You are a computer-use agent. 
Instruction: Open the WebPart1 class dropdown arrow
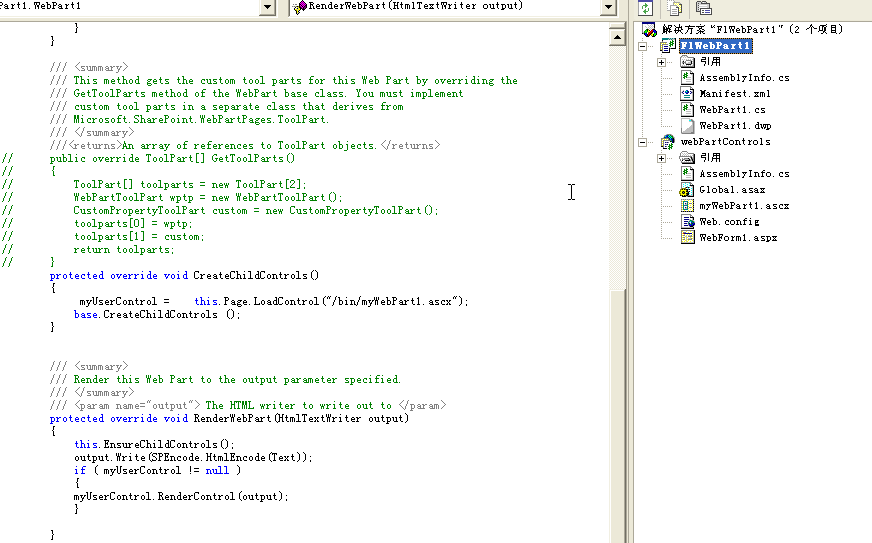pos(267,7)
